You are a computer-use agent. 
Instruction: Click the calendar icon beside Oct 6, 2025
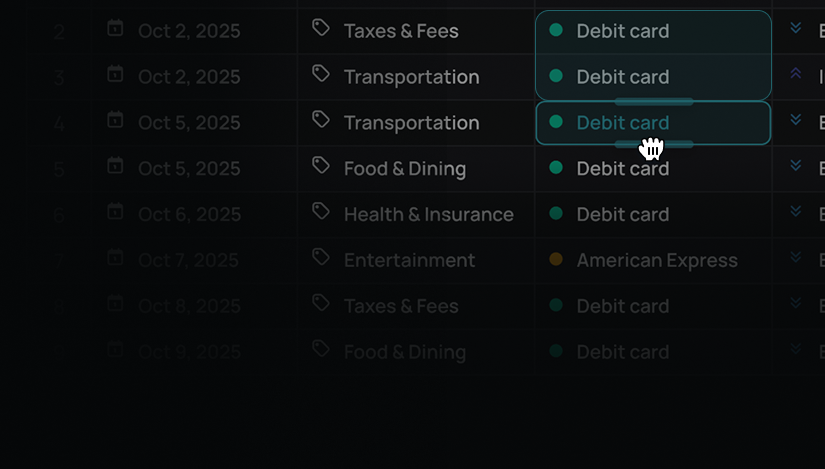point(115,212)
